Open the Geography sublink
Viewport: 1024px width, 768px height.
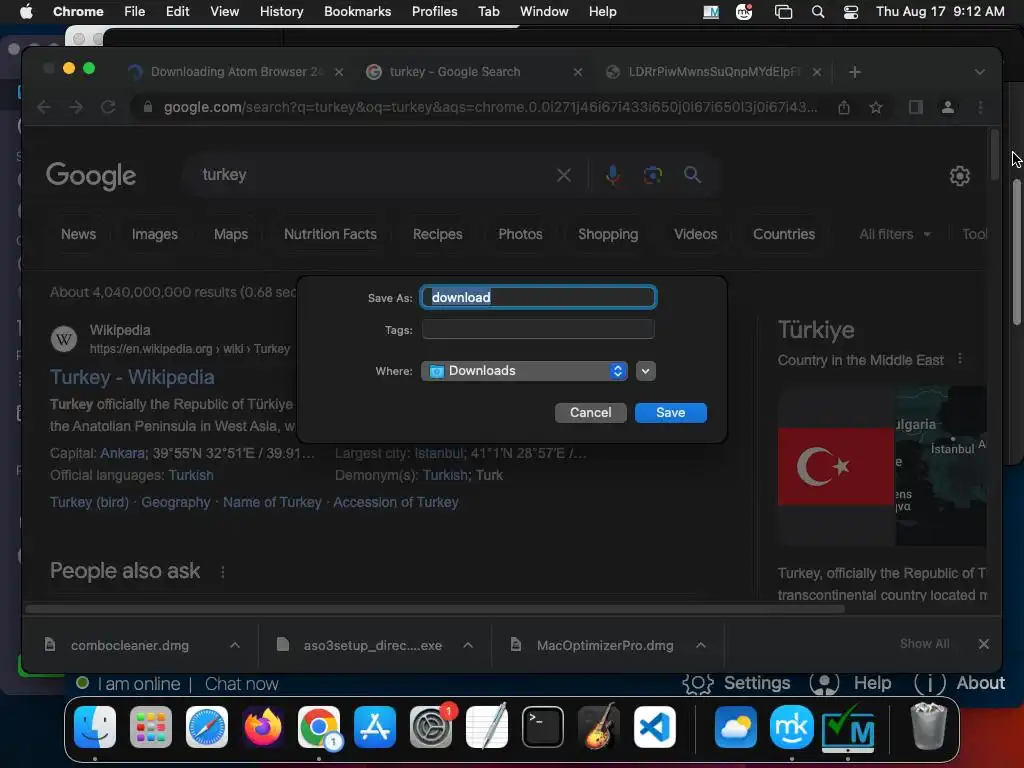click(176, 502)
